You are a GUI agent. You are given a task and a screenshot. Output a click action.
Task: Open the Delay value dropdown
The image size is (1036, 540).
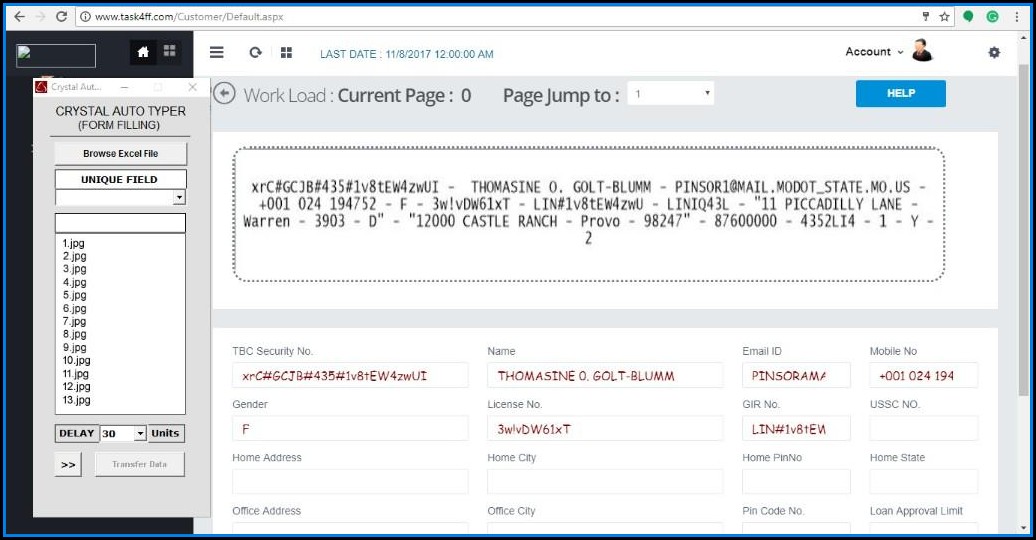[140, 433]
